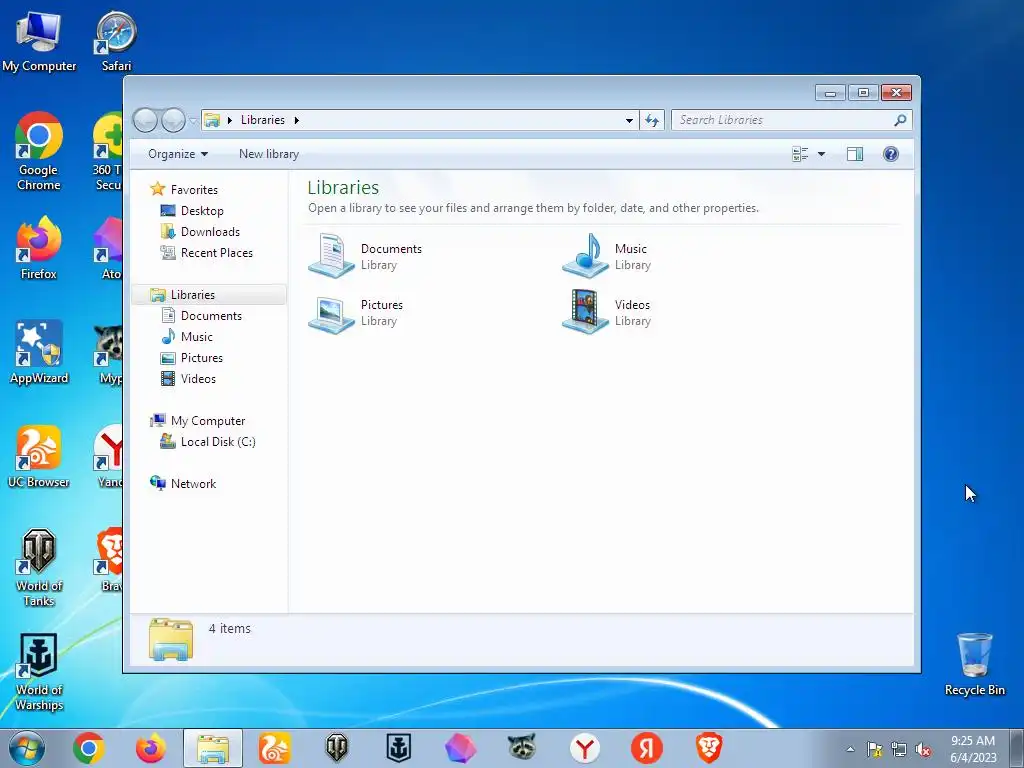Open the Pictures library icon

(332, 313)
